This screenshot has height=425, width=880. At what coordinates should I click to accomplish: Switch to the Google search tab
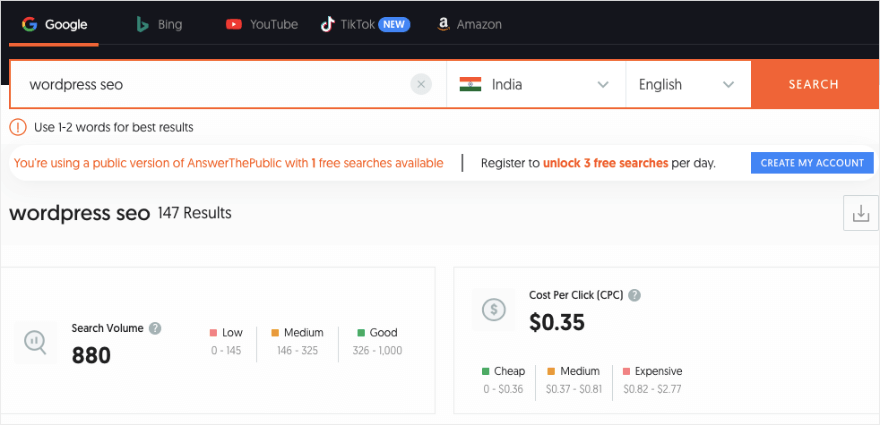coord(54,25)
